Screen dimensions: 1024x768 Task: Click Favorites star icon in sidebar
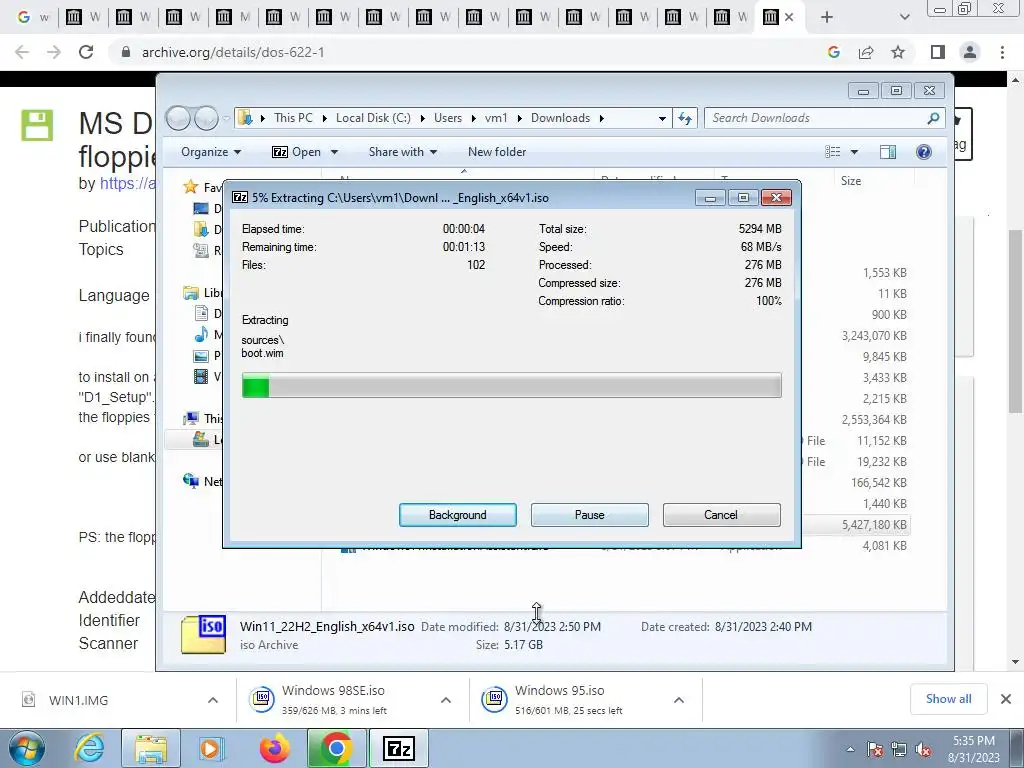(x=191, y=187)
